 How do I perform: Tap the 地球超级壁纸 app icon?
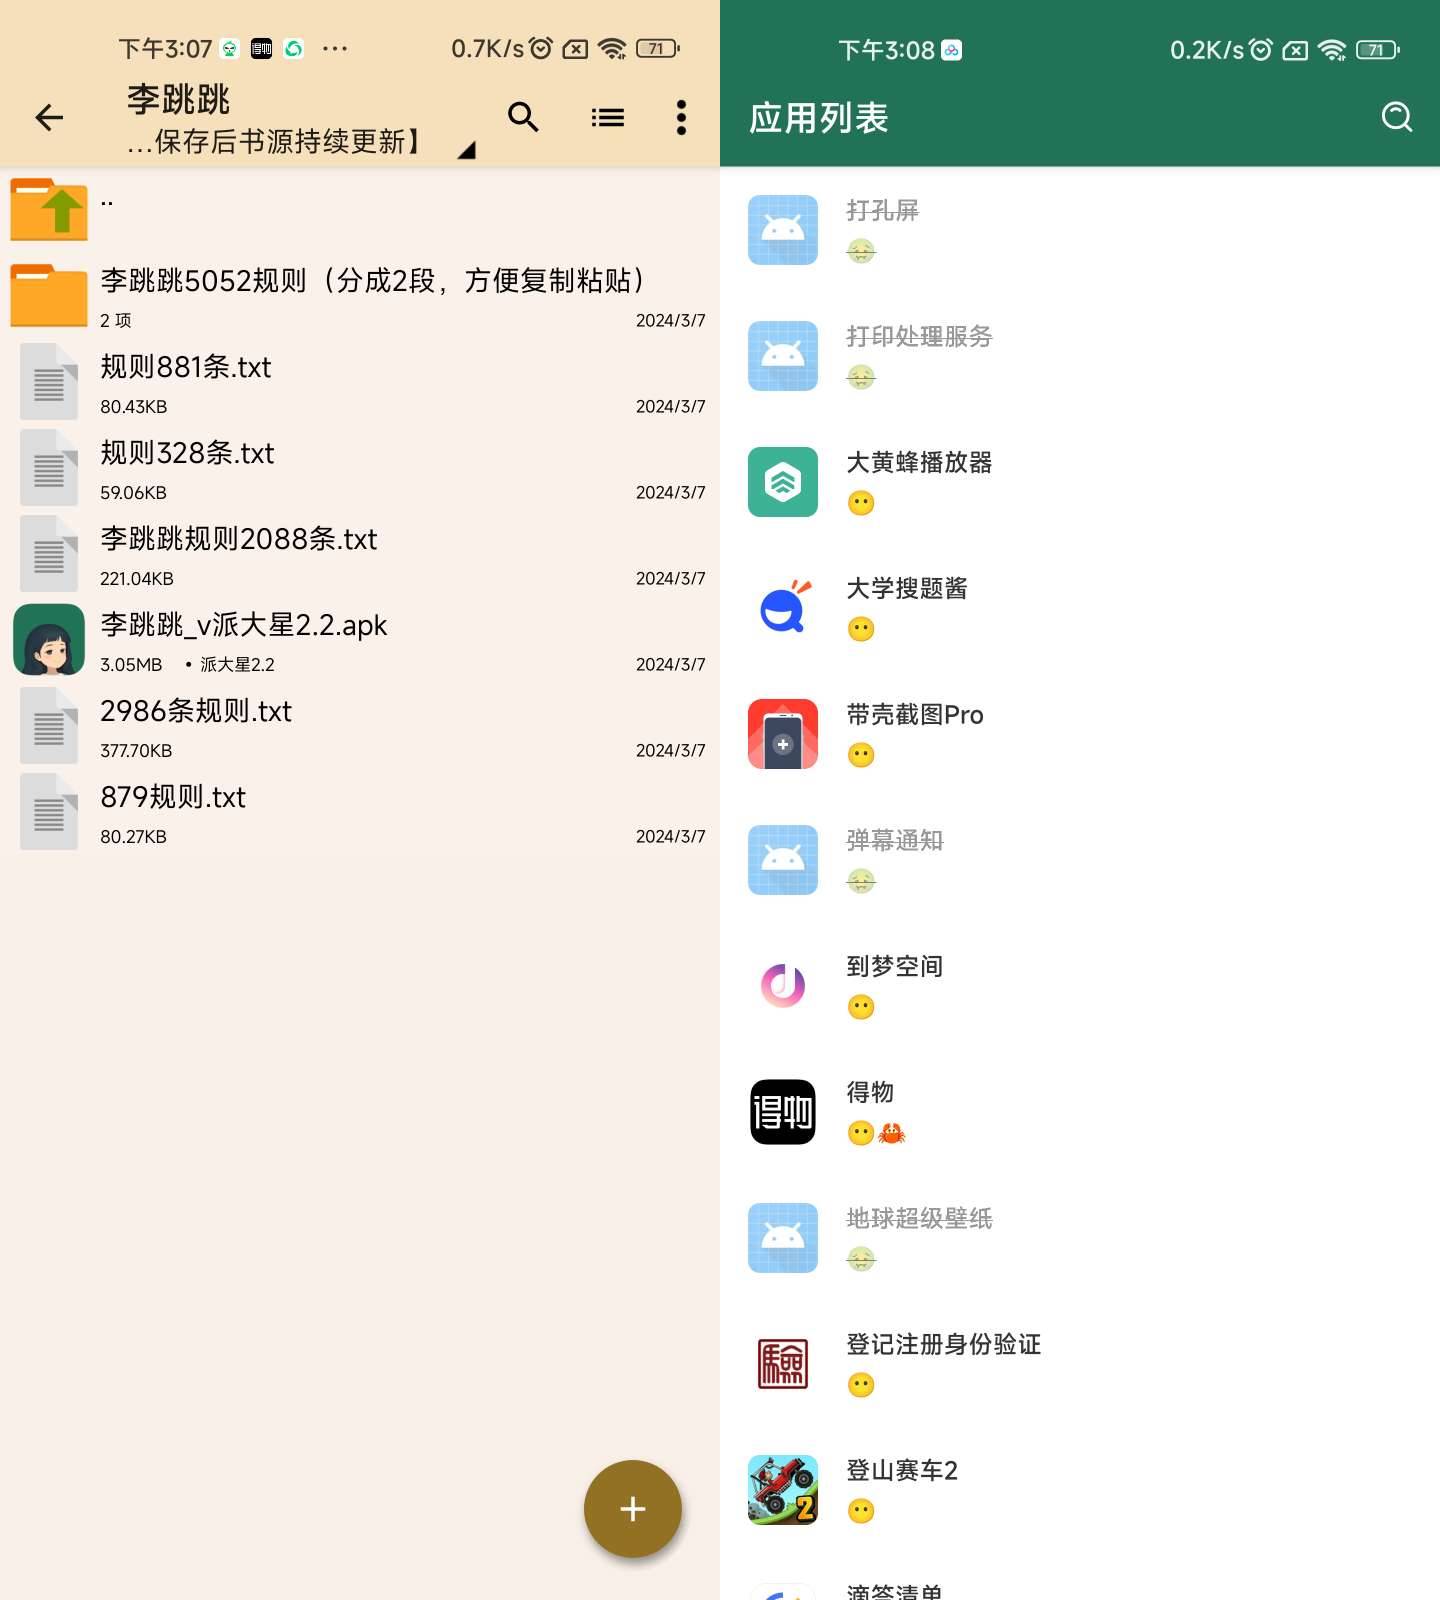point(783,1238)
